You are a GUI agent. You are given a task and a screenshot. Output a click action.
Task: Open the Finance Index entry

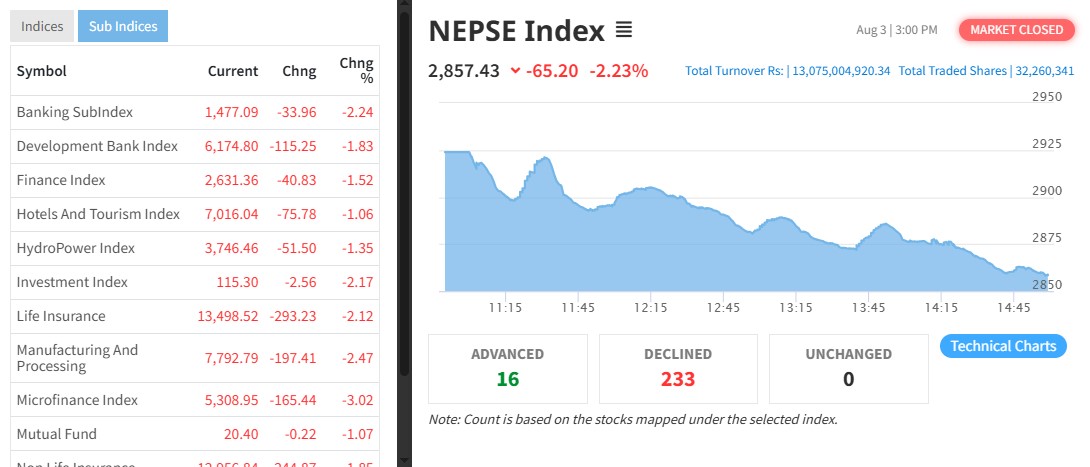point(61,180)
